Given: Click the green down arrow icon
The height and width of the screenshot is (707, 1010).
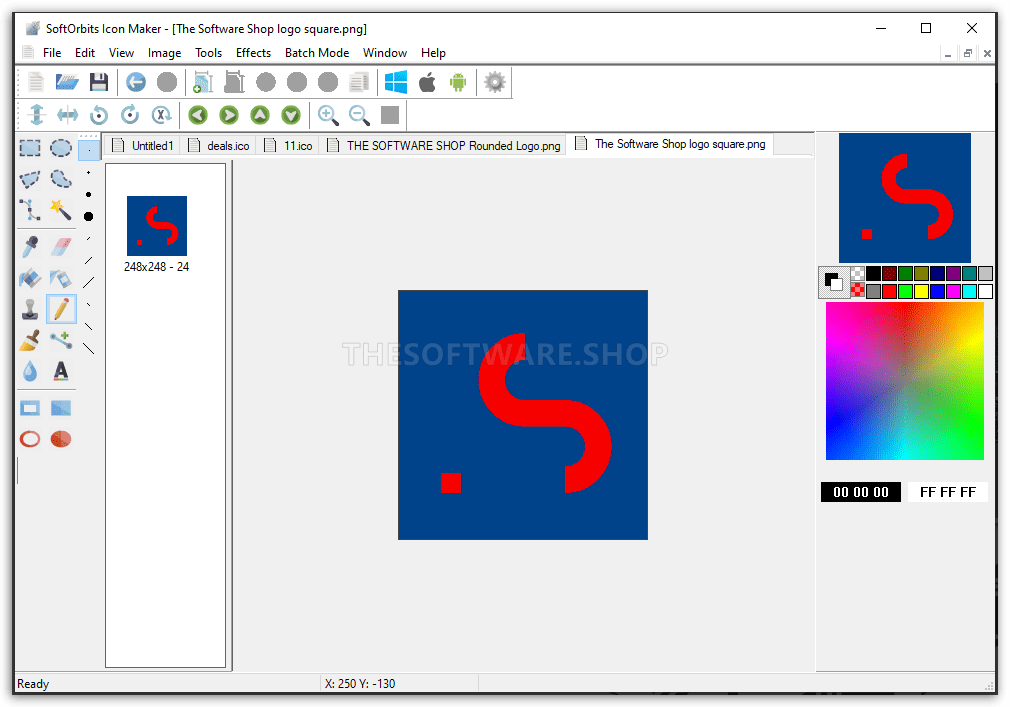Looking at the screenshot, I should click(291, 115).
